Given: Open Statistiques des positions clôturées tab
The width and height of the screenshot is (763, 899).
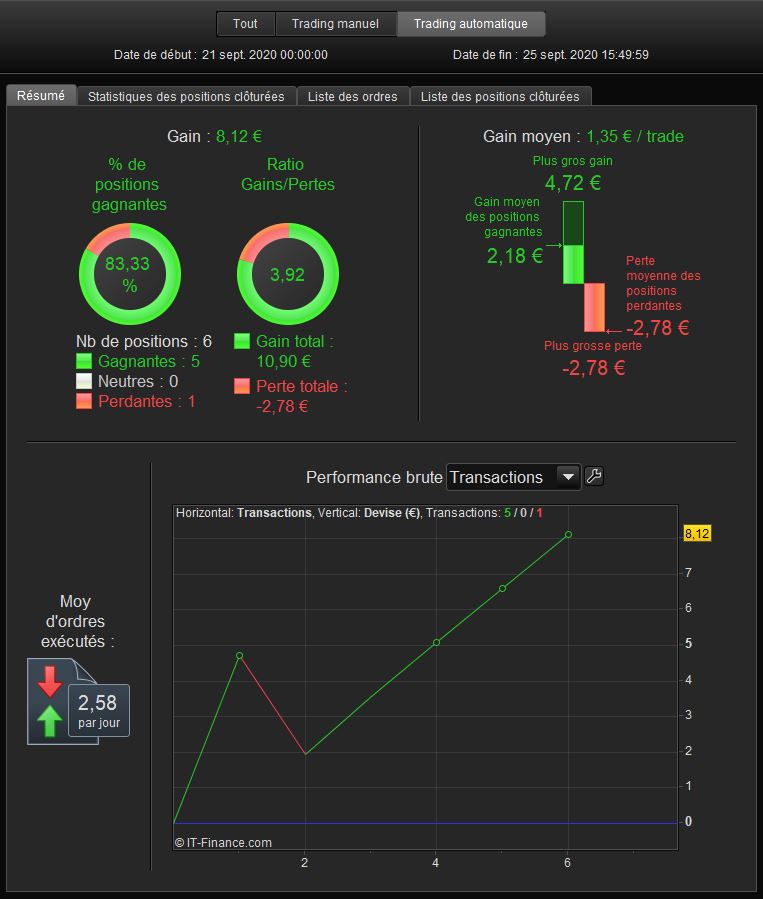Looking at the screenshot, I should coord(186,96).
